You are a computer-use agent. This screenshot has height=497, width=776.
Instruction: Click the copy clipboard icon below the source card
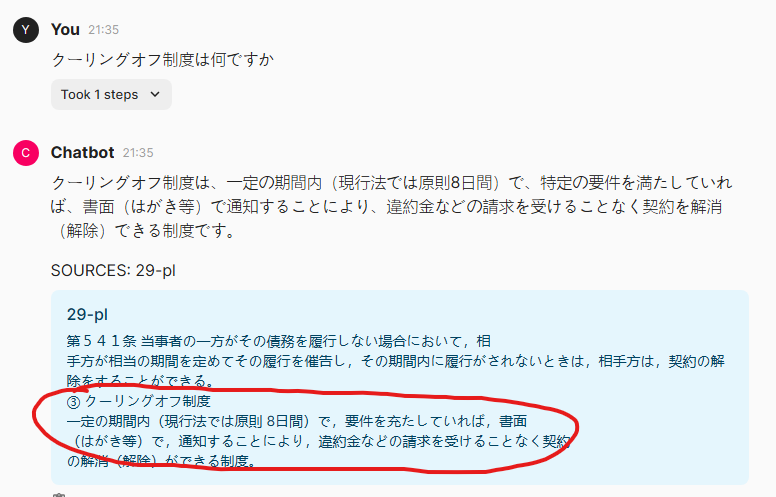59,495
